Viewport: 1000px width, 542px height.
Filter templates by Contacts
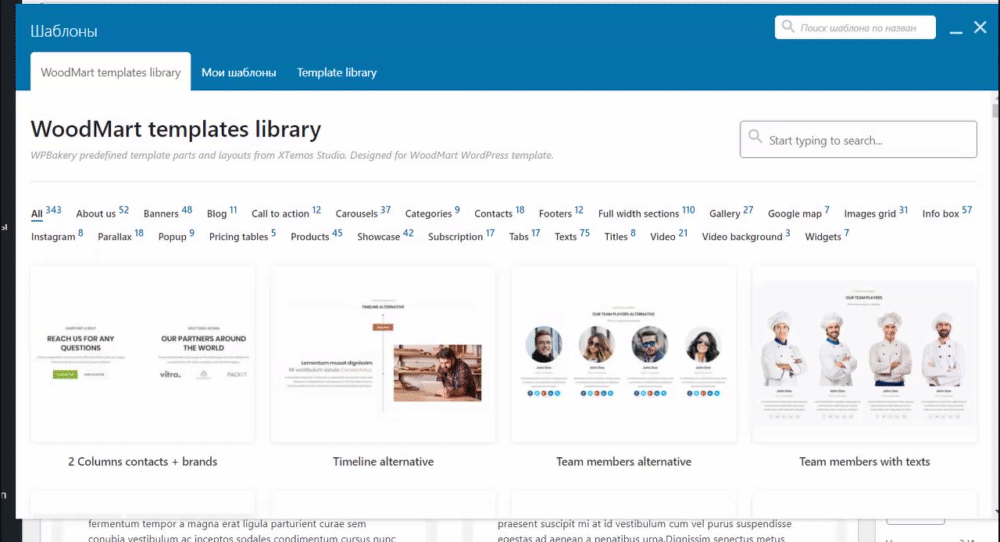click(499, 212)
